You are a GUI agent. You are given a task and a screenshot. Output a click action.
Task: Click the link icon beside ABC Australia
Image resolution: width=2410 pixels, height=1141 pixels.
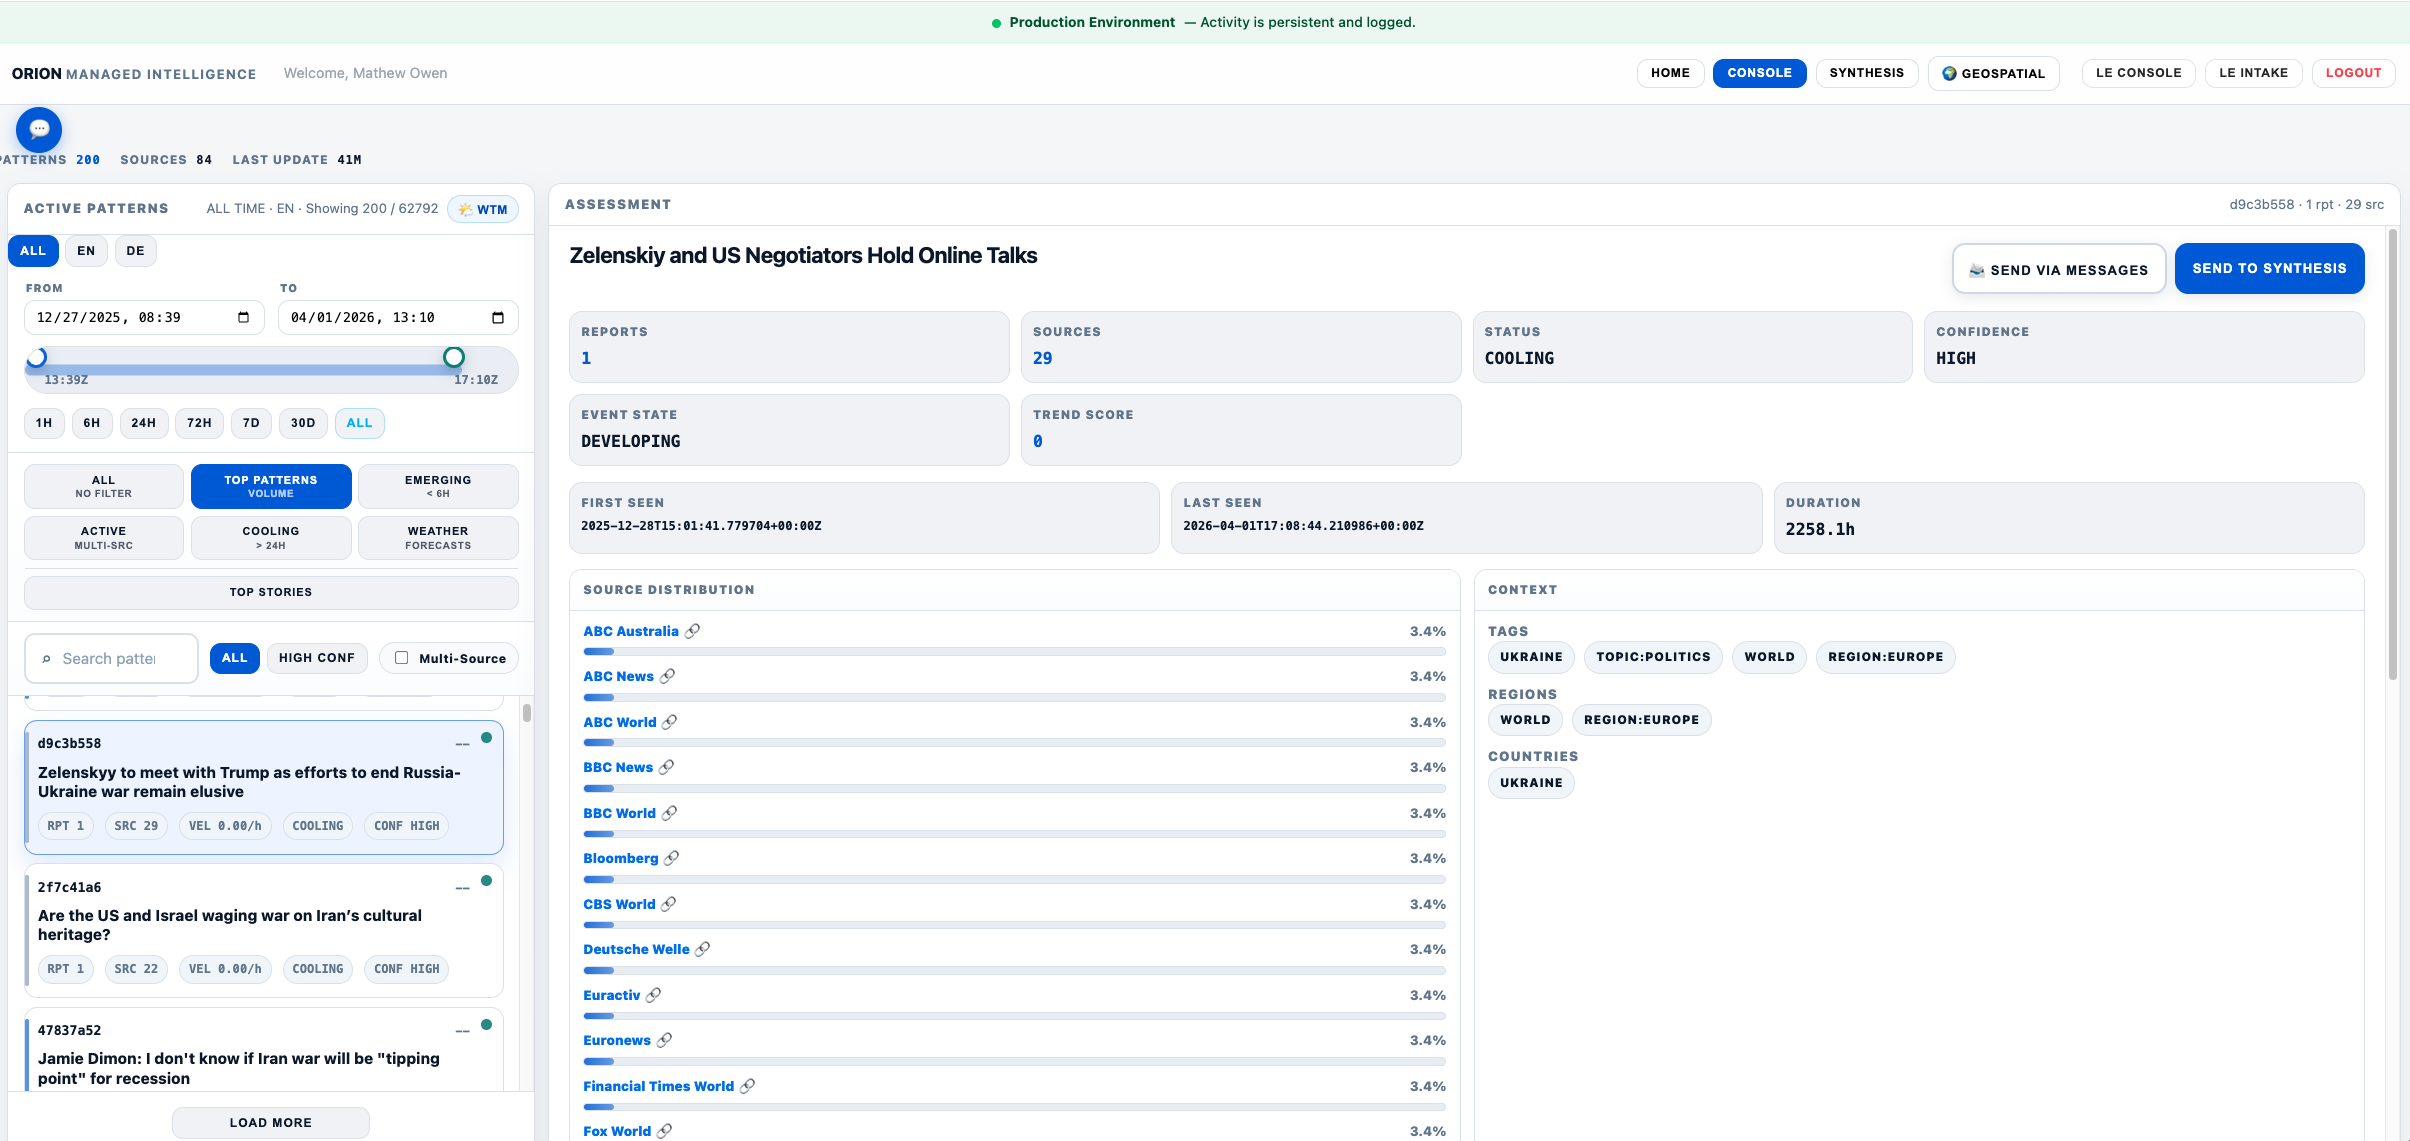(693, 630)
